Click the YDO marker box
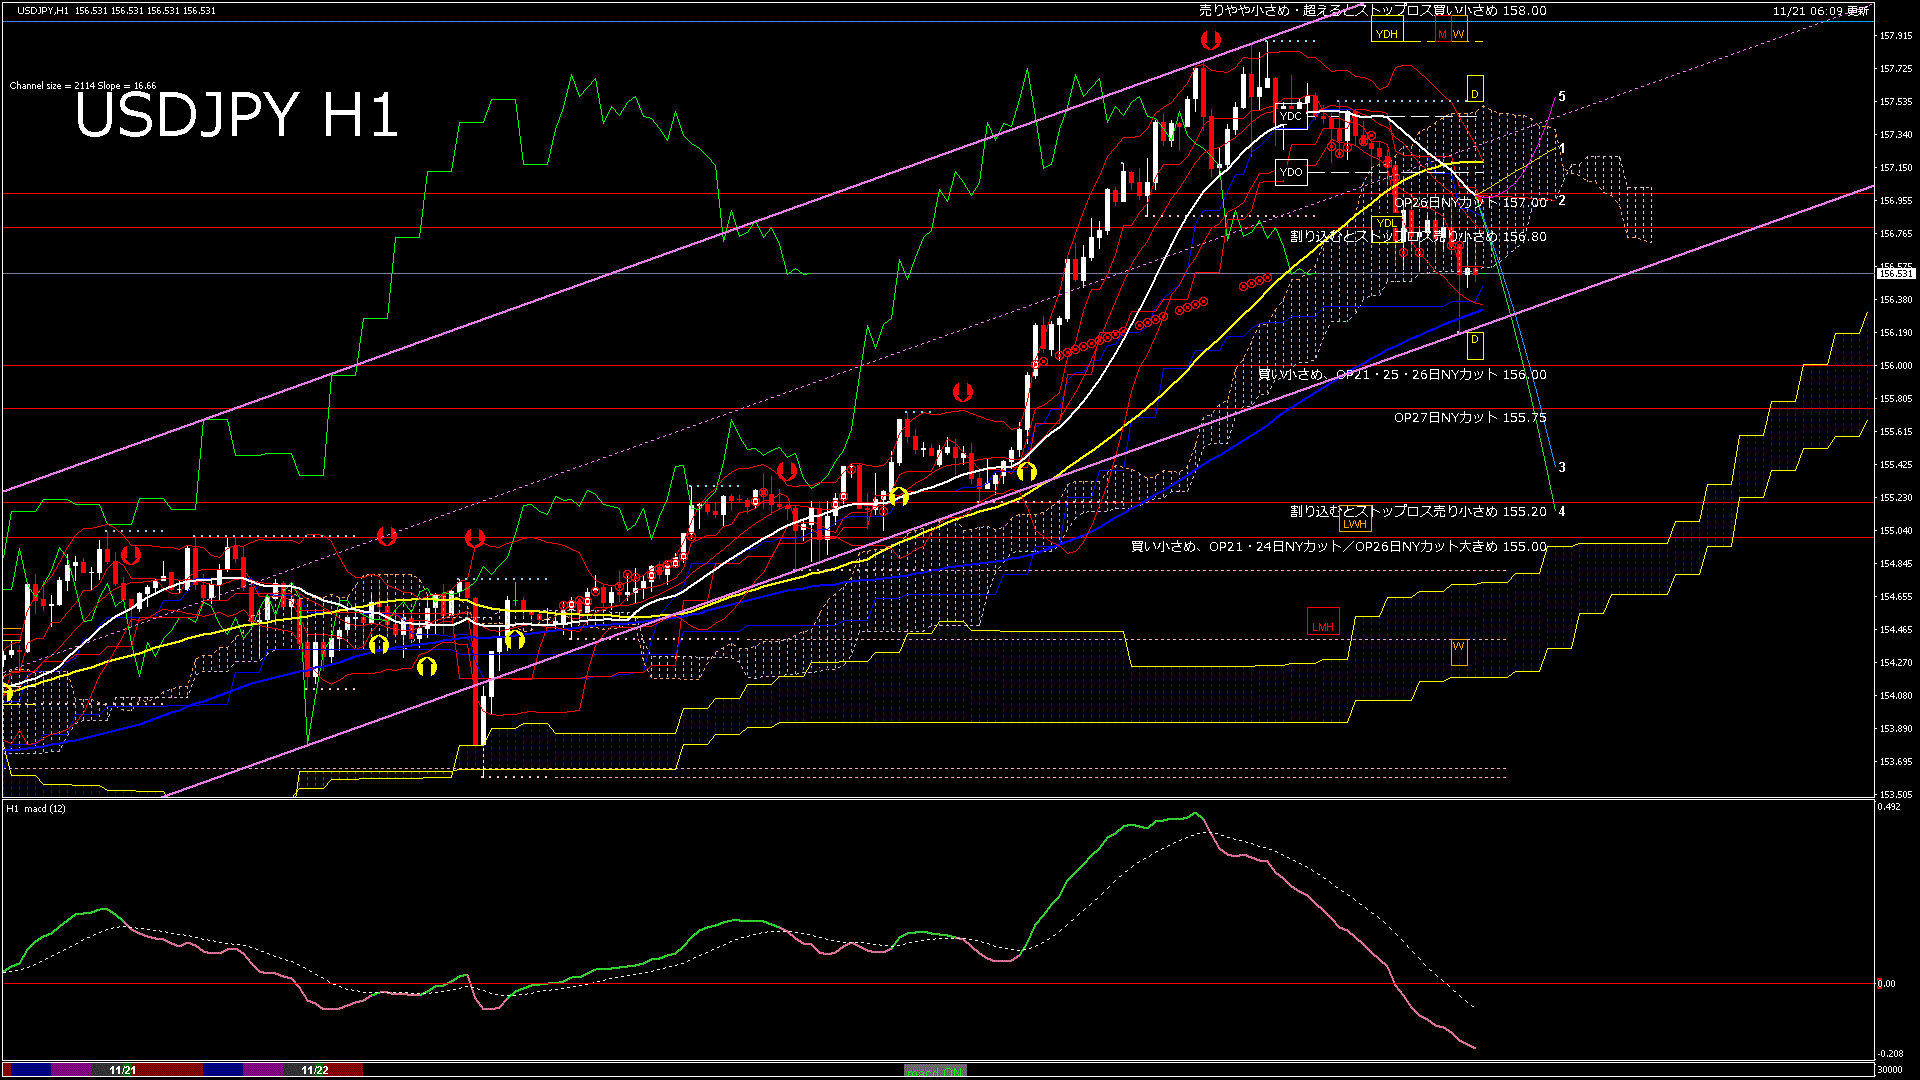The width and height of the screenshot is (1920, 1080). click(x=1291, y=172)
